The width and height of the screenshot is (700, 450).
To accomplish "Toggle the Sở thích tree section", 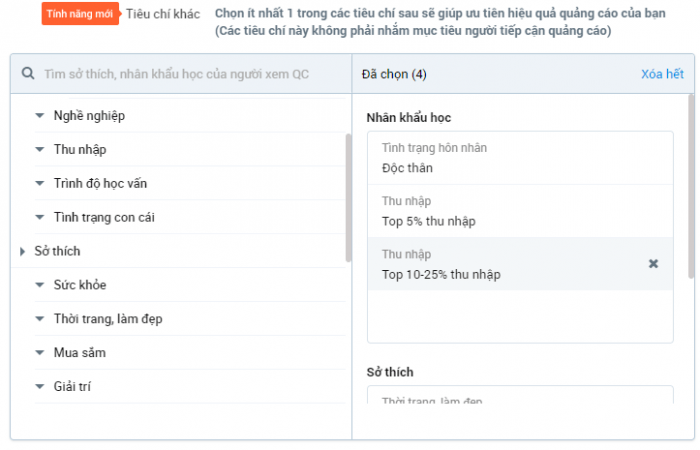I will [22, 251].
